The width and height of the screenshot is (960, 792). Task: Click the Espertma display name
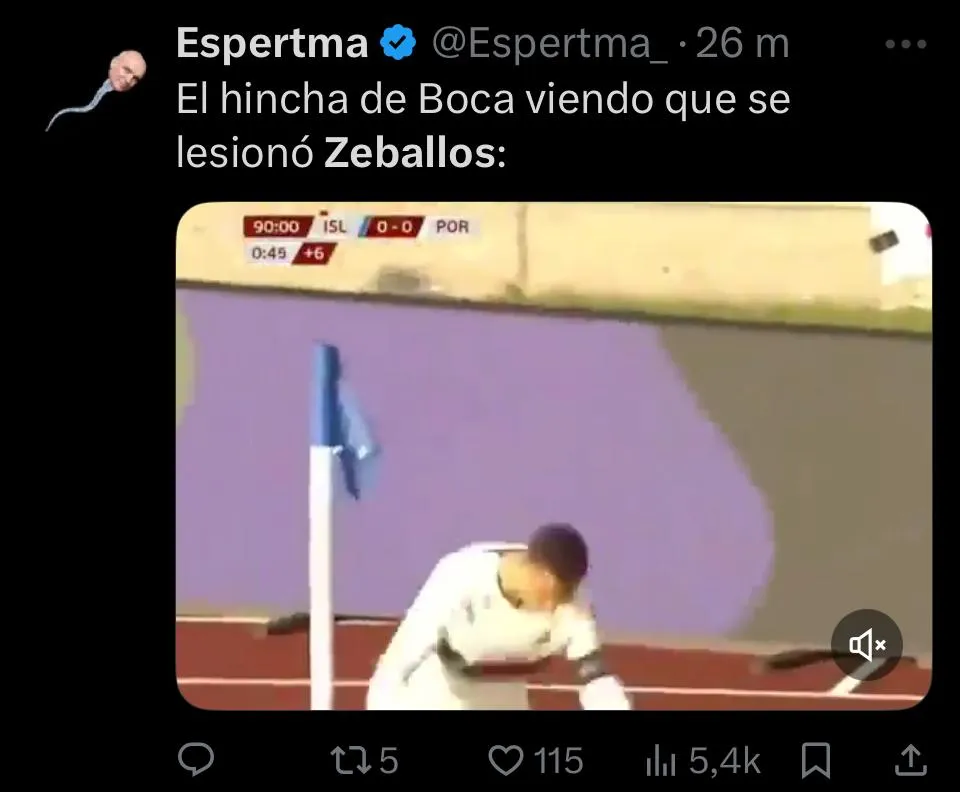(x=272, y=44)
